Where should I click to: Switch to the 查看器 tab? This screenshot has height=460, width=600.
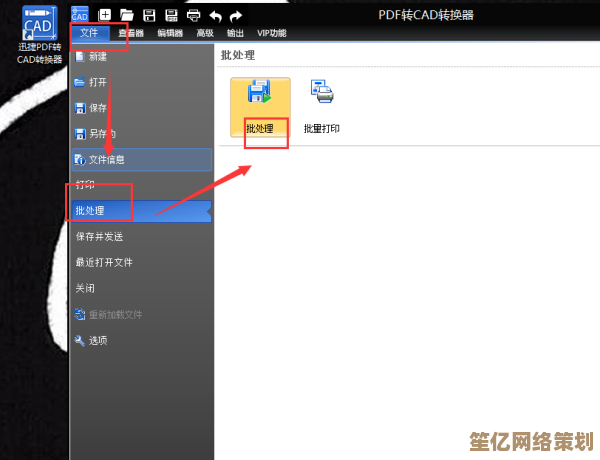[x=130, y=34]
